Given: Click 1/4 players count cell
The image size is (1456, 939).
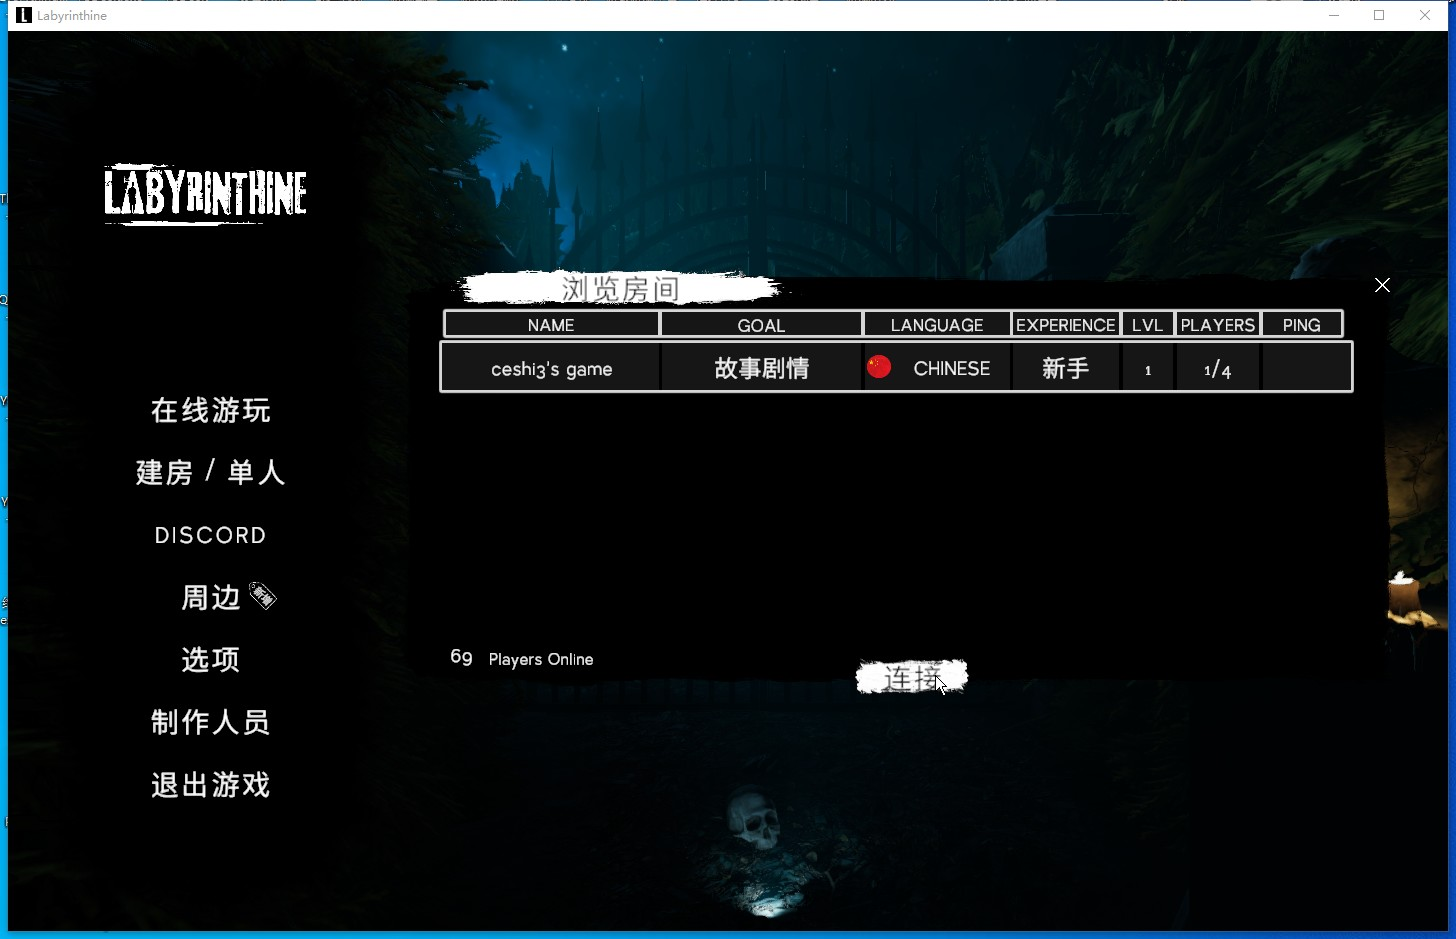Looking at the screenshot, I should [x=1217, y=369].
